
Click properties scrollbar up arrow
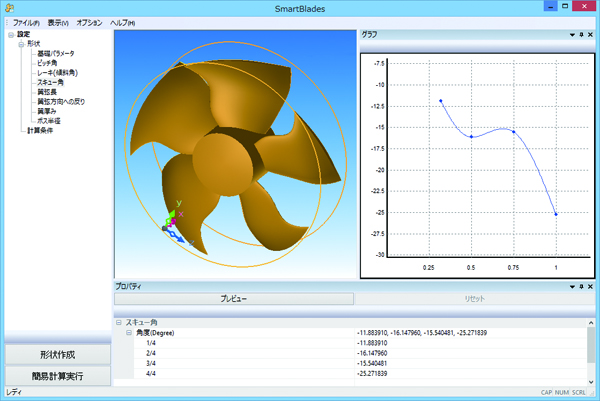pos(591,323)
